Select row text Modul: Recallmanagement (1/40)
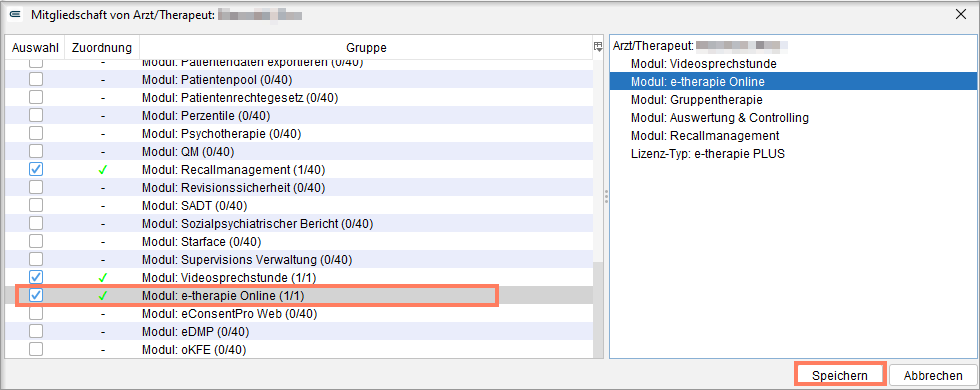980x390 pixels. pos(233,169)
